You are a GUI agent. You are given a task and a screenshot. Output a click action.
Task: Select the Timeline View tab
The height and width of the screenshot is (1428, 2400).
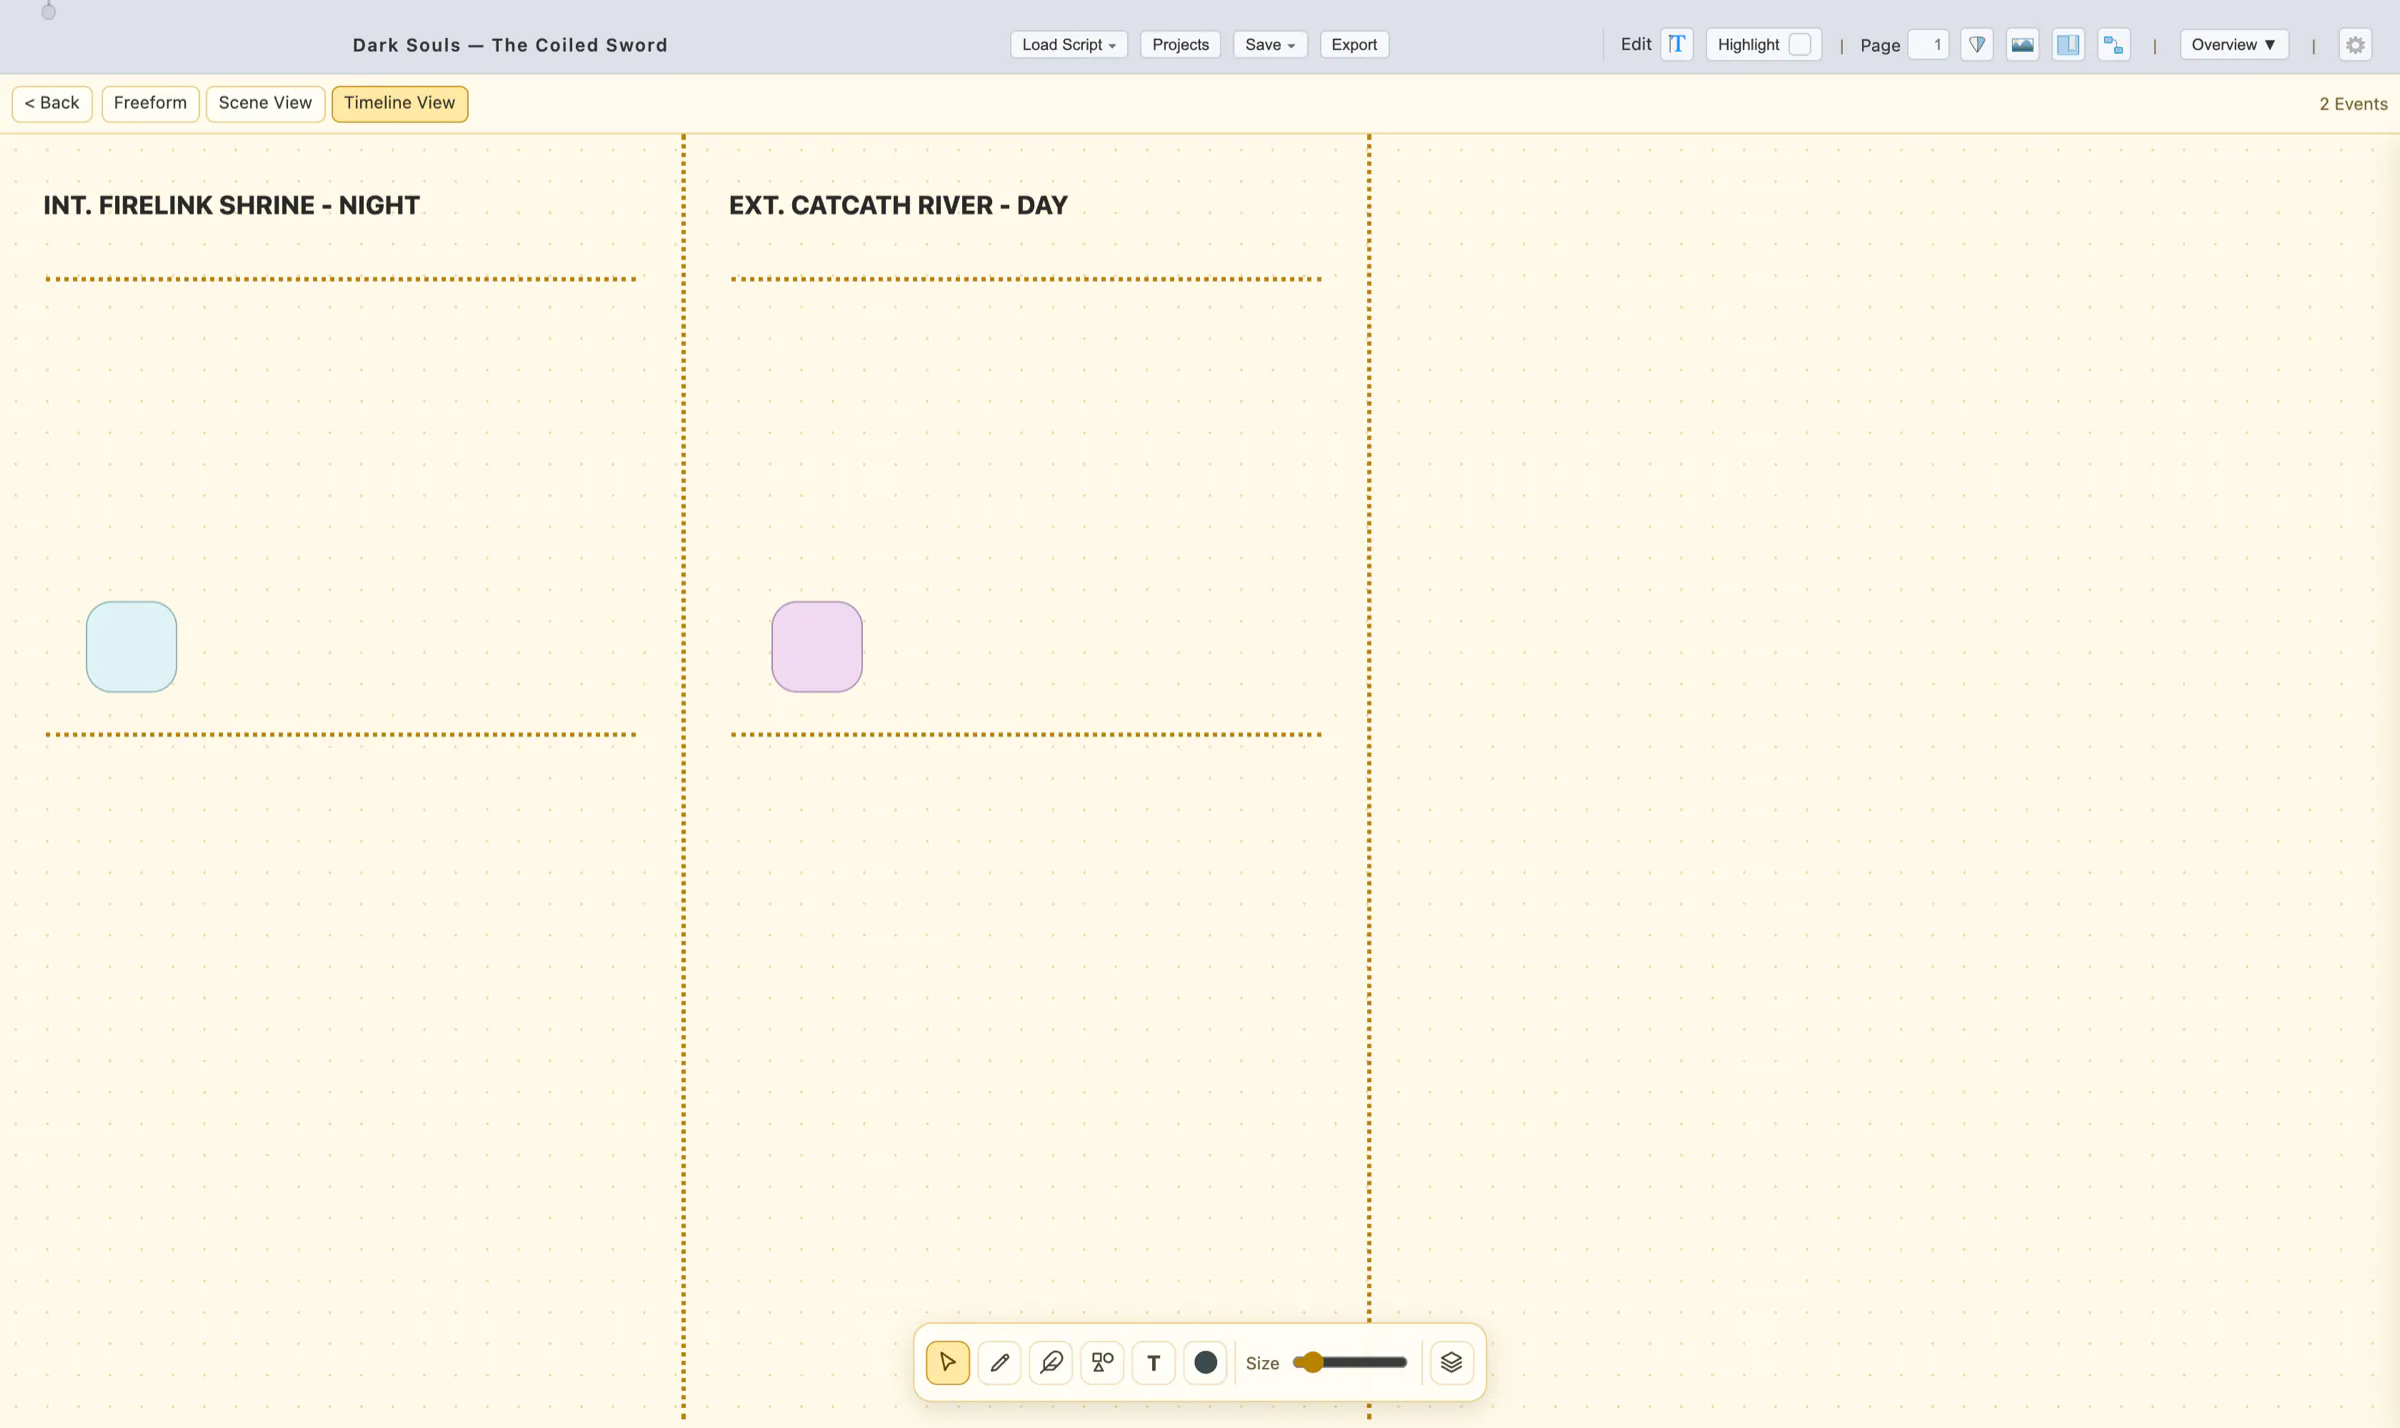point(400,103)
